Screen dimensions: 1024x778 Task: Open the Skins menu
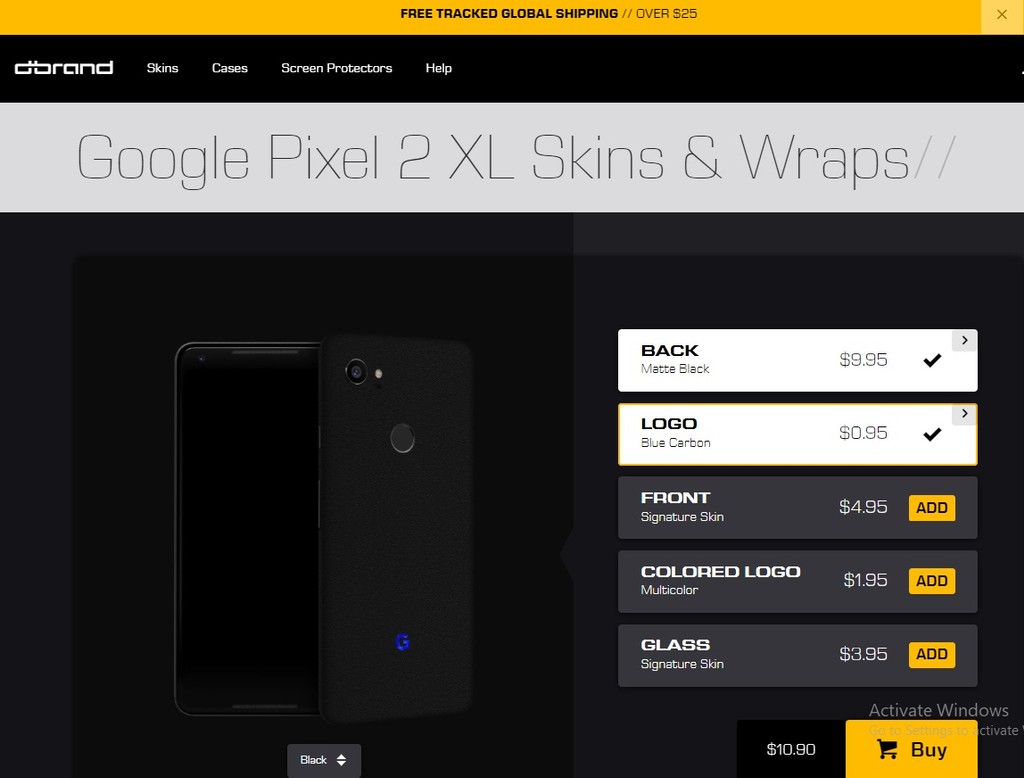(x=163, y=68)
